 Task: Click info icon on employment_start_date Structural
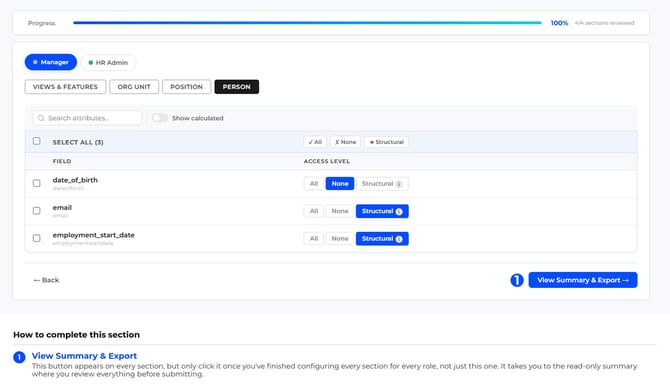click(x=399, y=239)
